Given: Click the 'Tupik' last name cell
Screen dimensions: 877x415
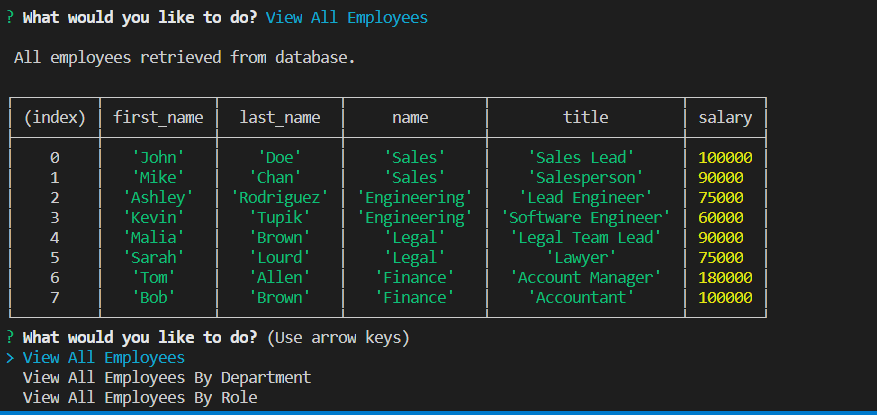Looking at the screenshot, I should coord(280,218).
